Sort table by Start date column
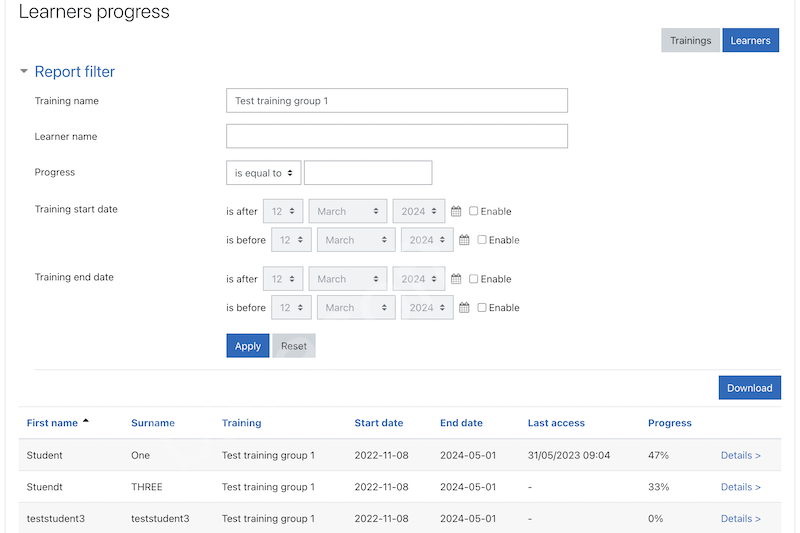 (379, 423)
